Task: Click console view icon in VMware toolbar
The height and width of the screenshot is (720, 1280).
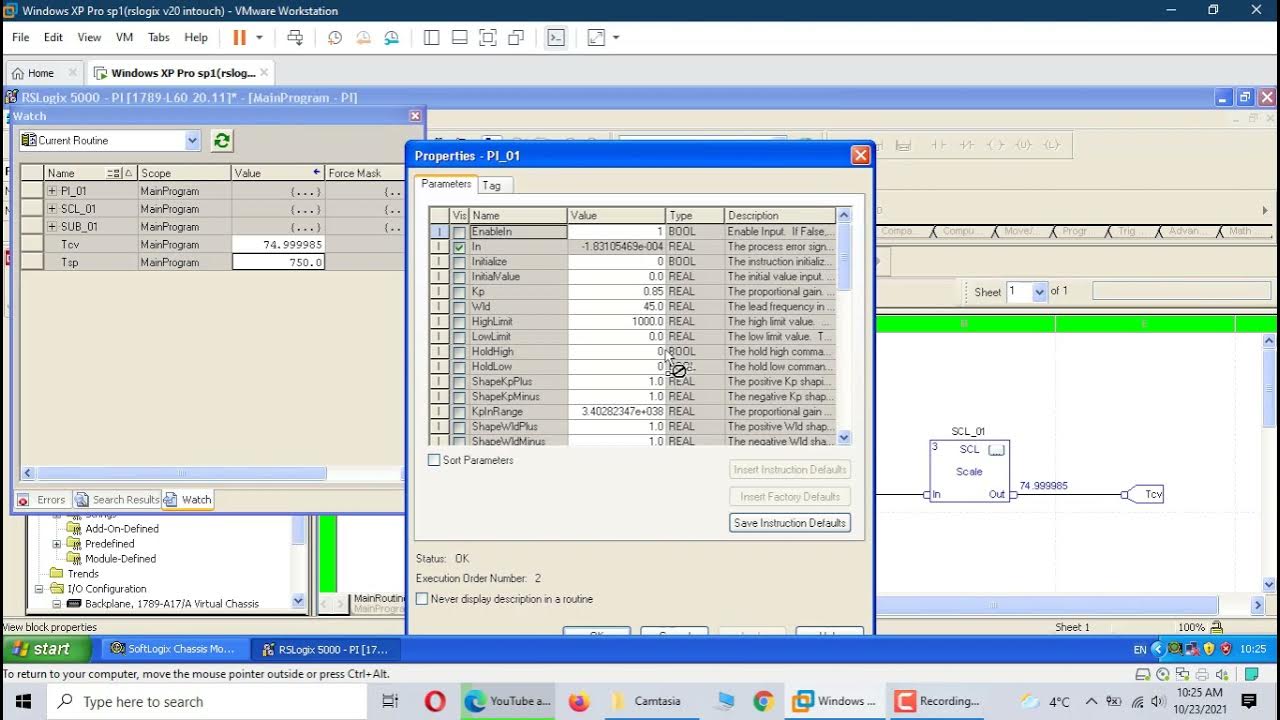Action: (x=556, y=37)
